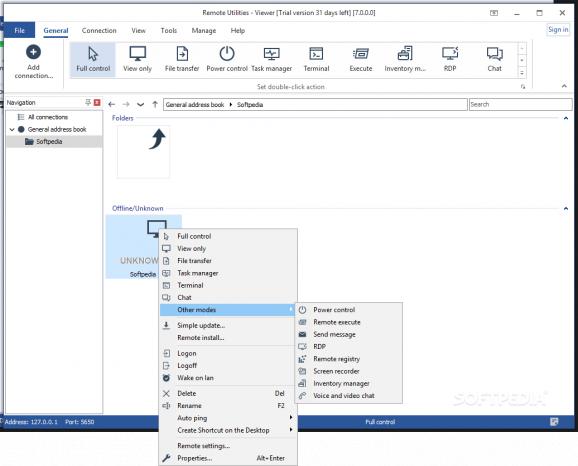
Task: Expand the Auto ping submenu
Action: pyautogui.click(x=228, y=418)
